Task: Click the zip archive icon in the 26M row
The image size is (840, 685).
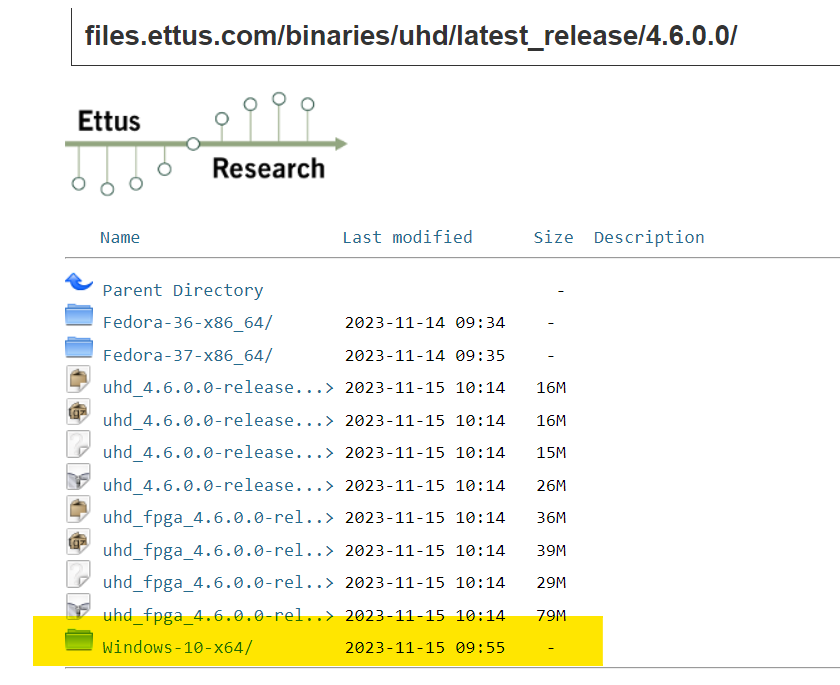Action: 78,477
